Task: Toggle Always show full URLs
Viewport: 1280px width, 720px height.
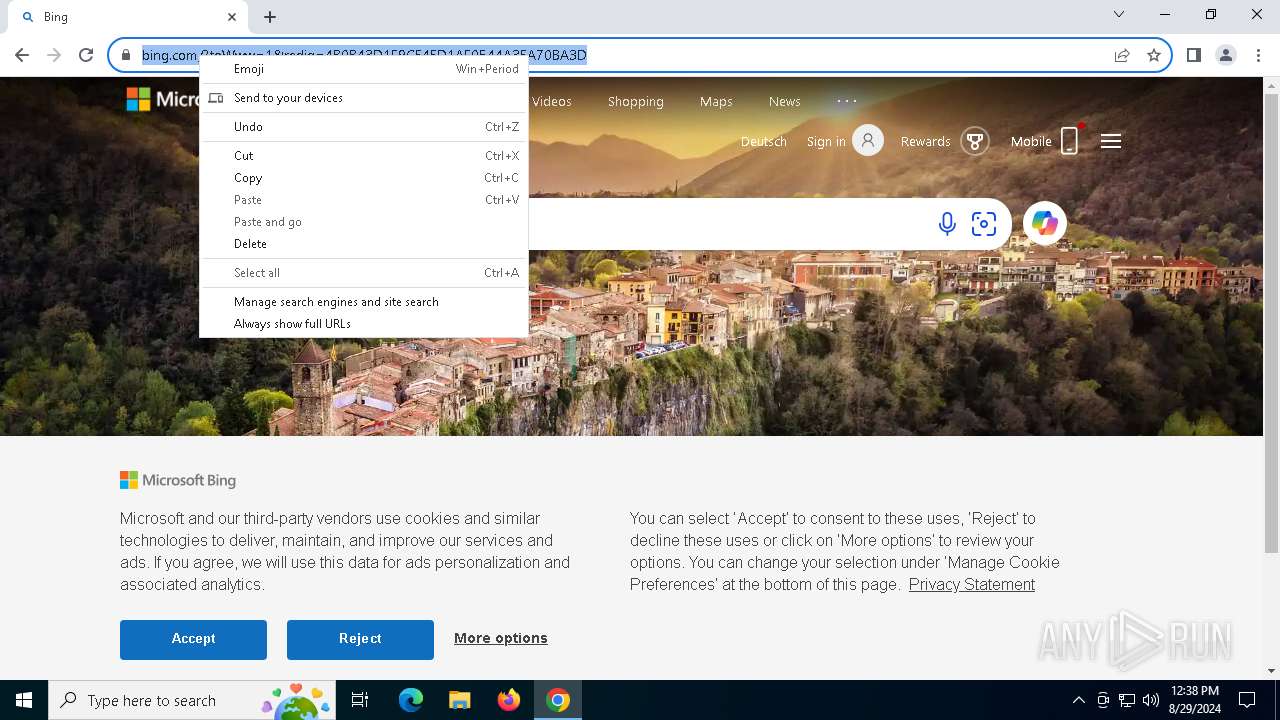Action: point(364,324)
